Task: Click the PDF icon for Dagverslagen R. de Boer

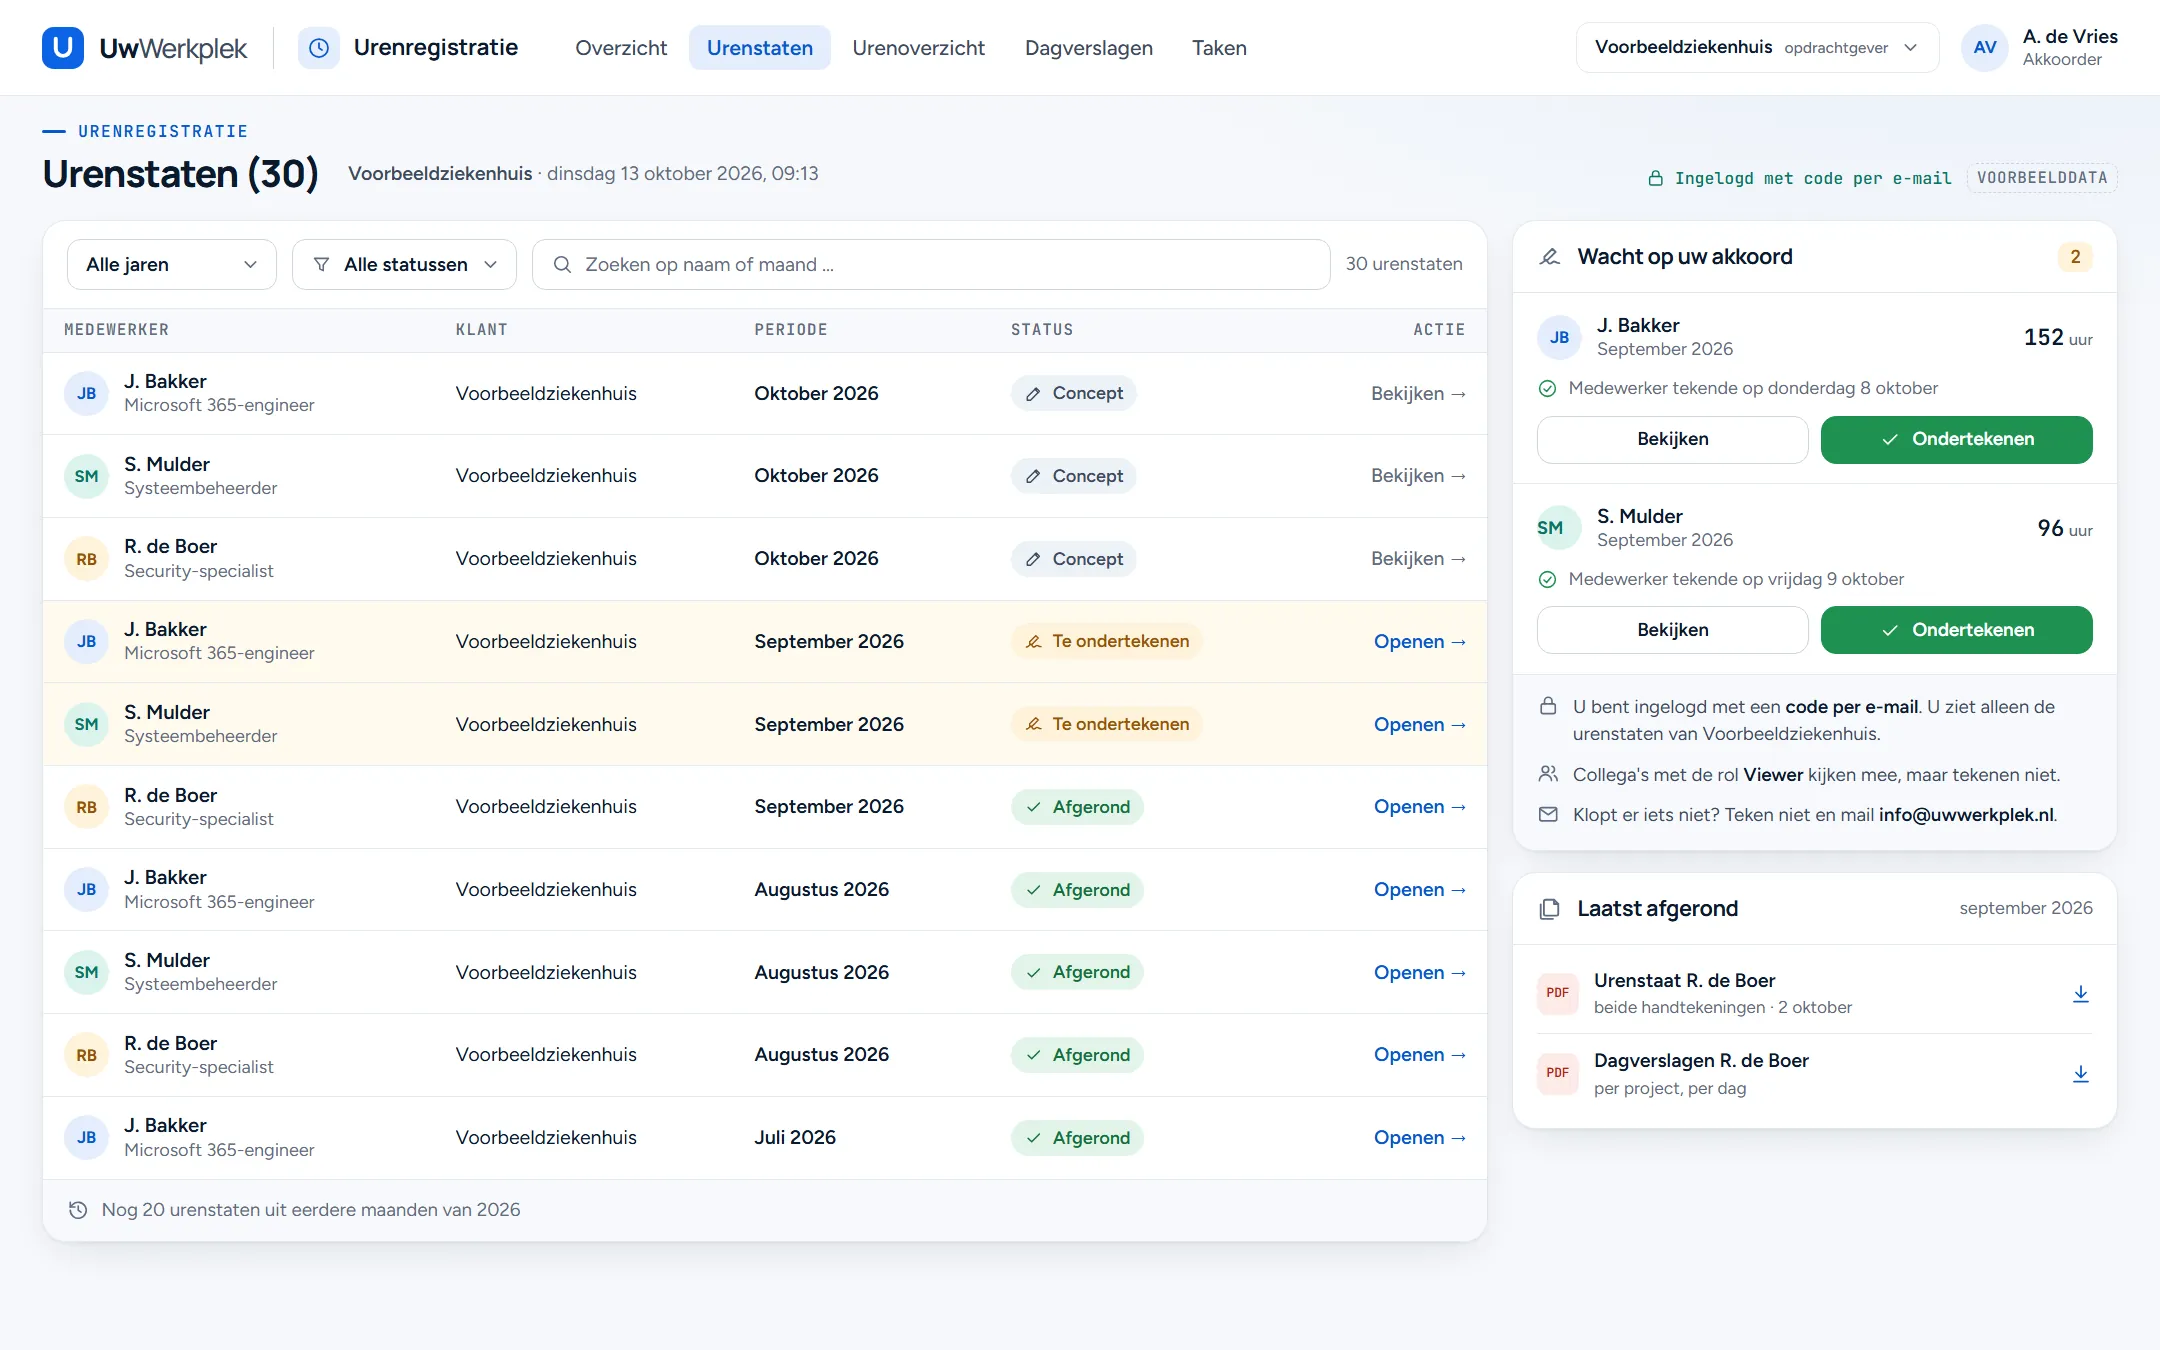Action: [x=1558, y=1073]
